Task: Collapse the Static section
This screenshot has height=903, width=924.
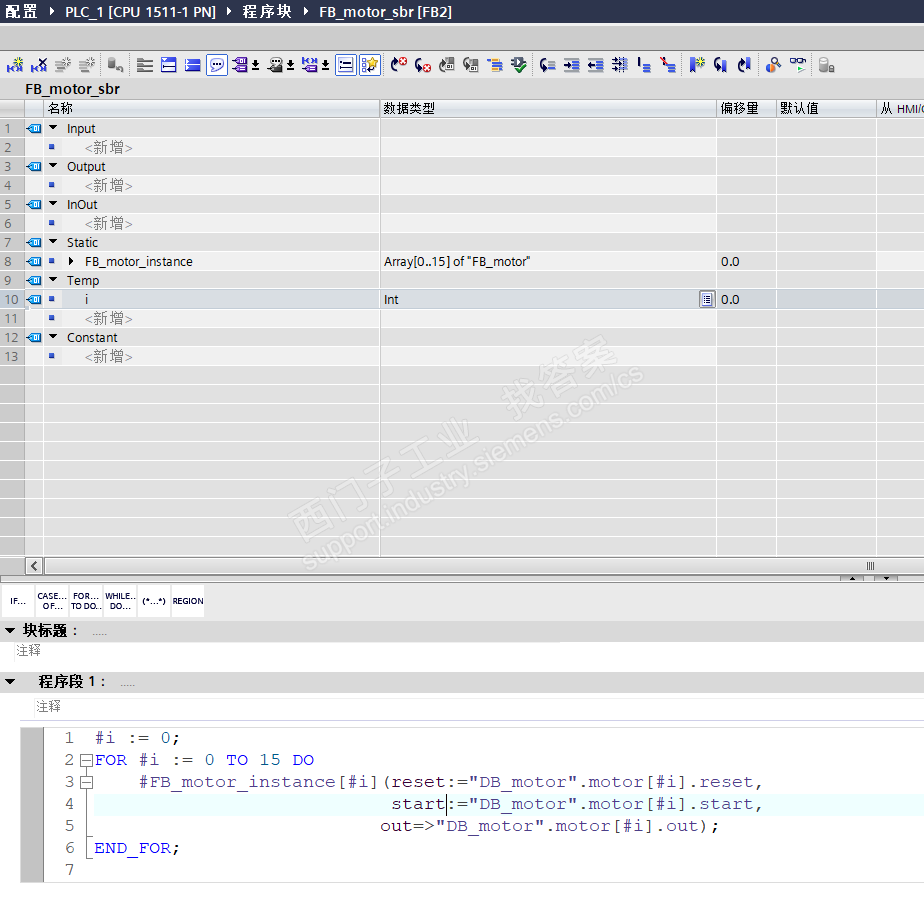Action: point(53,242)
